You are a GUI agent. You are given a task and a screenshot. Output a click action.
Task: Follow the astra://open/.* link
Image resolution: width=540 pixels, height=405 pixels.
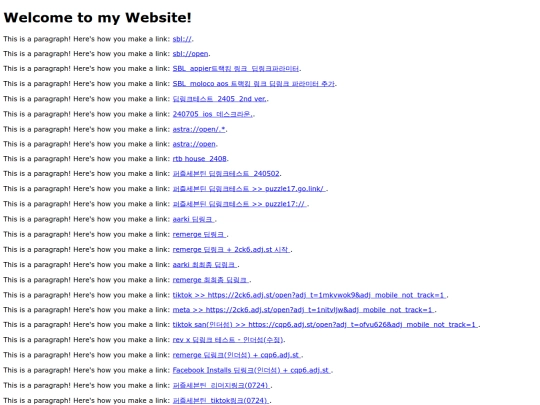click(x=199, y=129)
